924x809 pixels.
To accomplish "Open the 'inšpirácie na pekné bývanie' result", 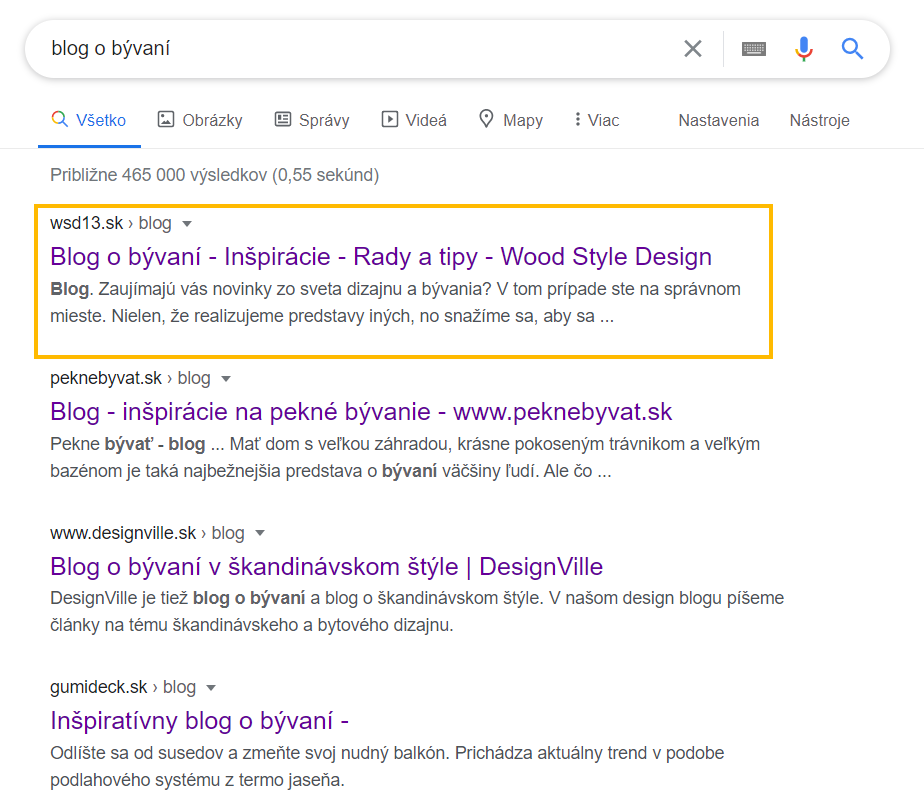I will 361,411.
